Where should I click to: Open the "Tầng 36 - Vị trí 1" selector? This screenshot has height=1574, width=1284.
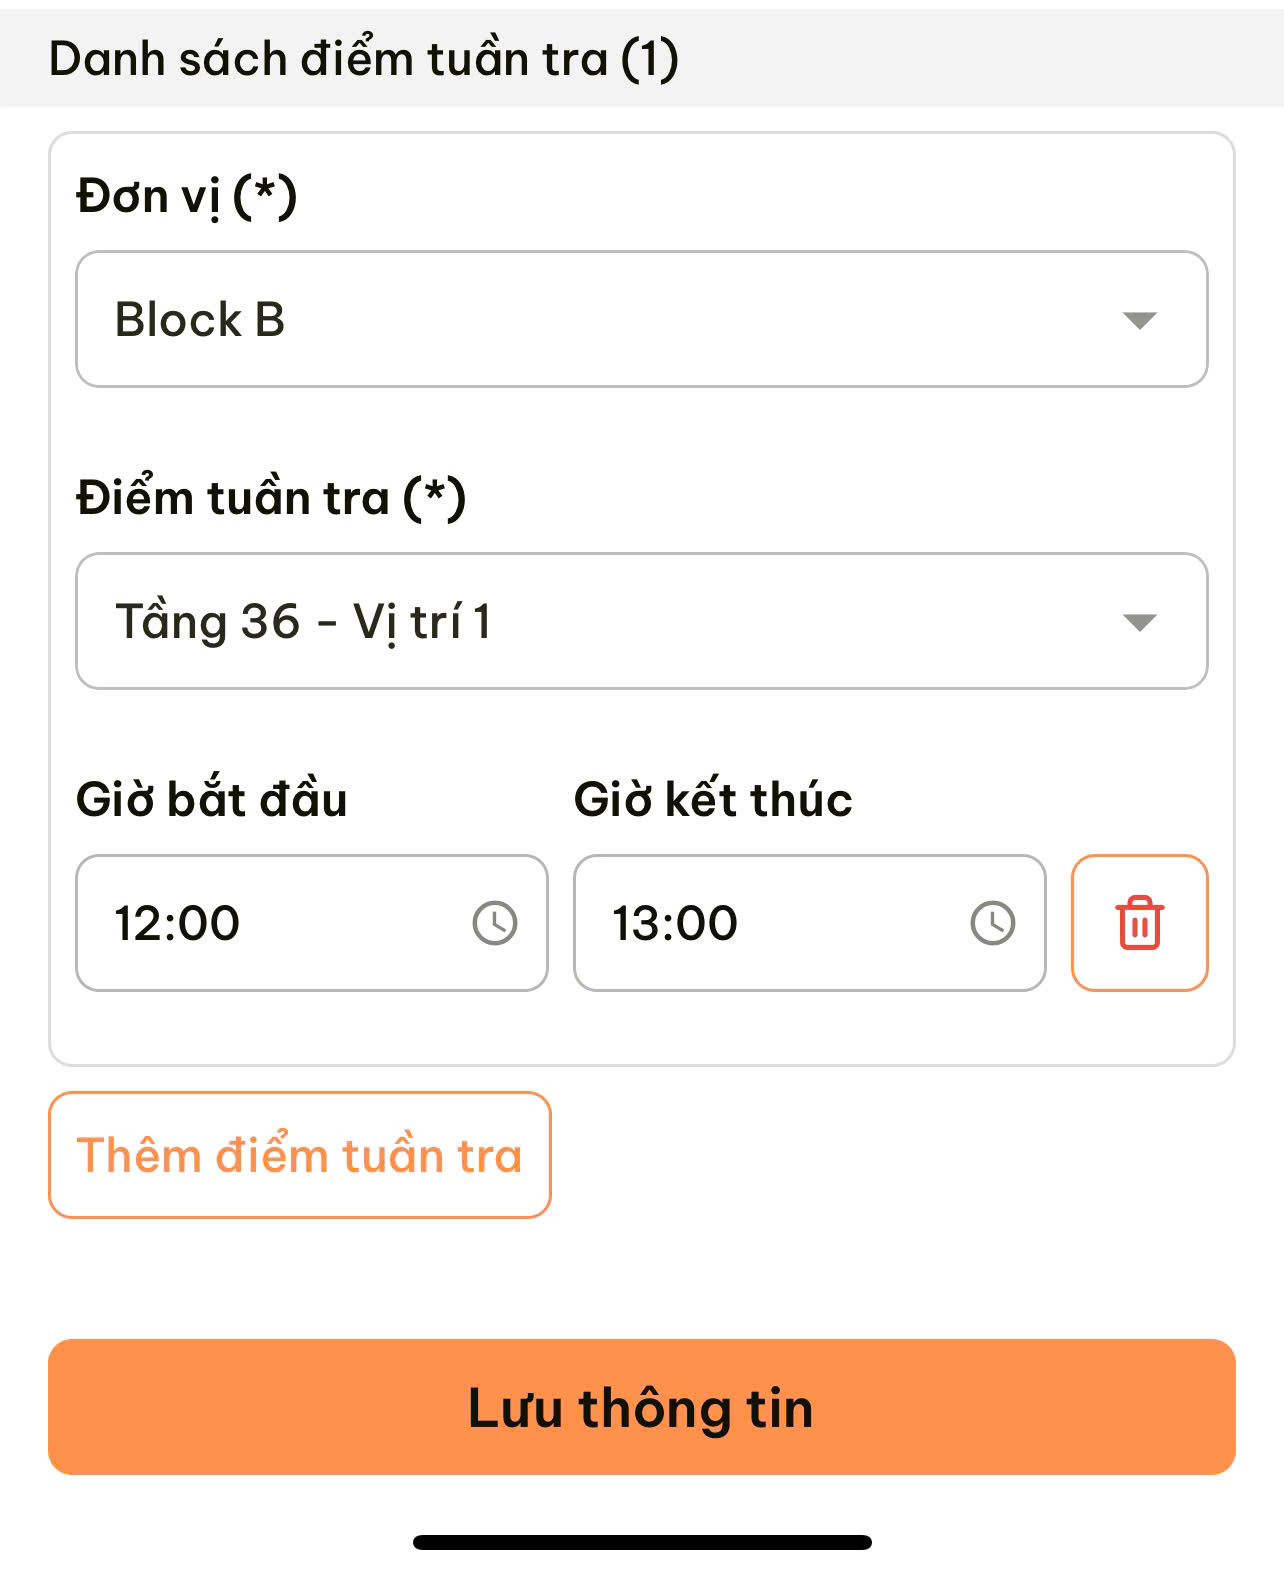tap(600, 622)
